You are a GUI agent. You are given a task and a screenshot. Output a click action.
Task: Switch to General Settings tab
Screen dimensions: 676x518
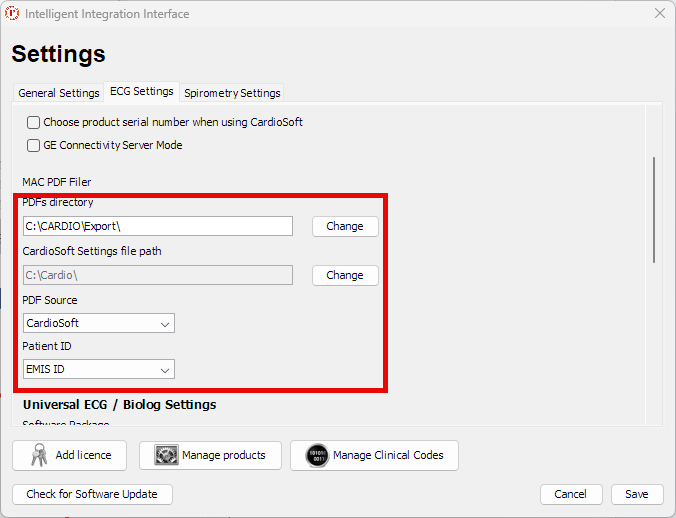(x=59, y=93)
